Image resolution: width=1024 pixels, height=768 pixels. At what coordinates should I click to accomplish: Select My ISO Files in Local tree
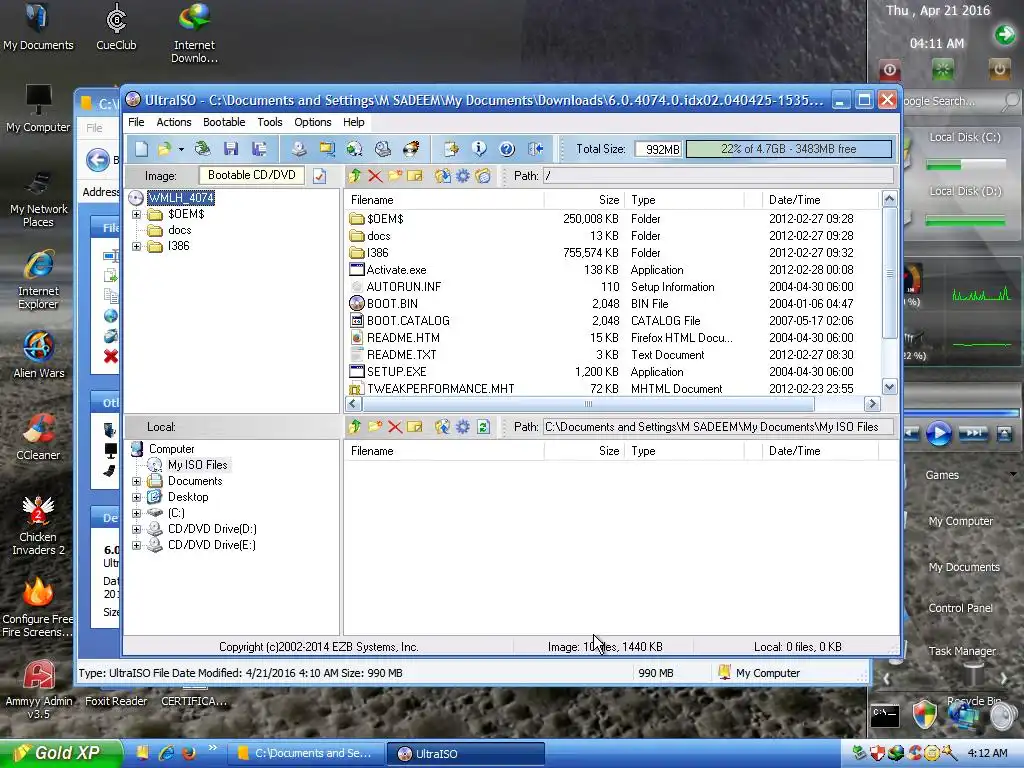coord(197,465)
